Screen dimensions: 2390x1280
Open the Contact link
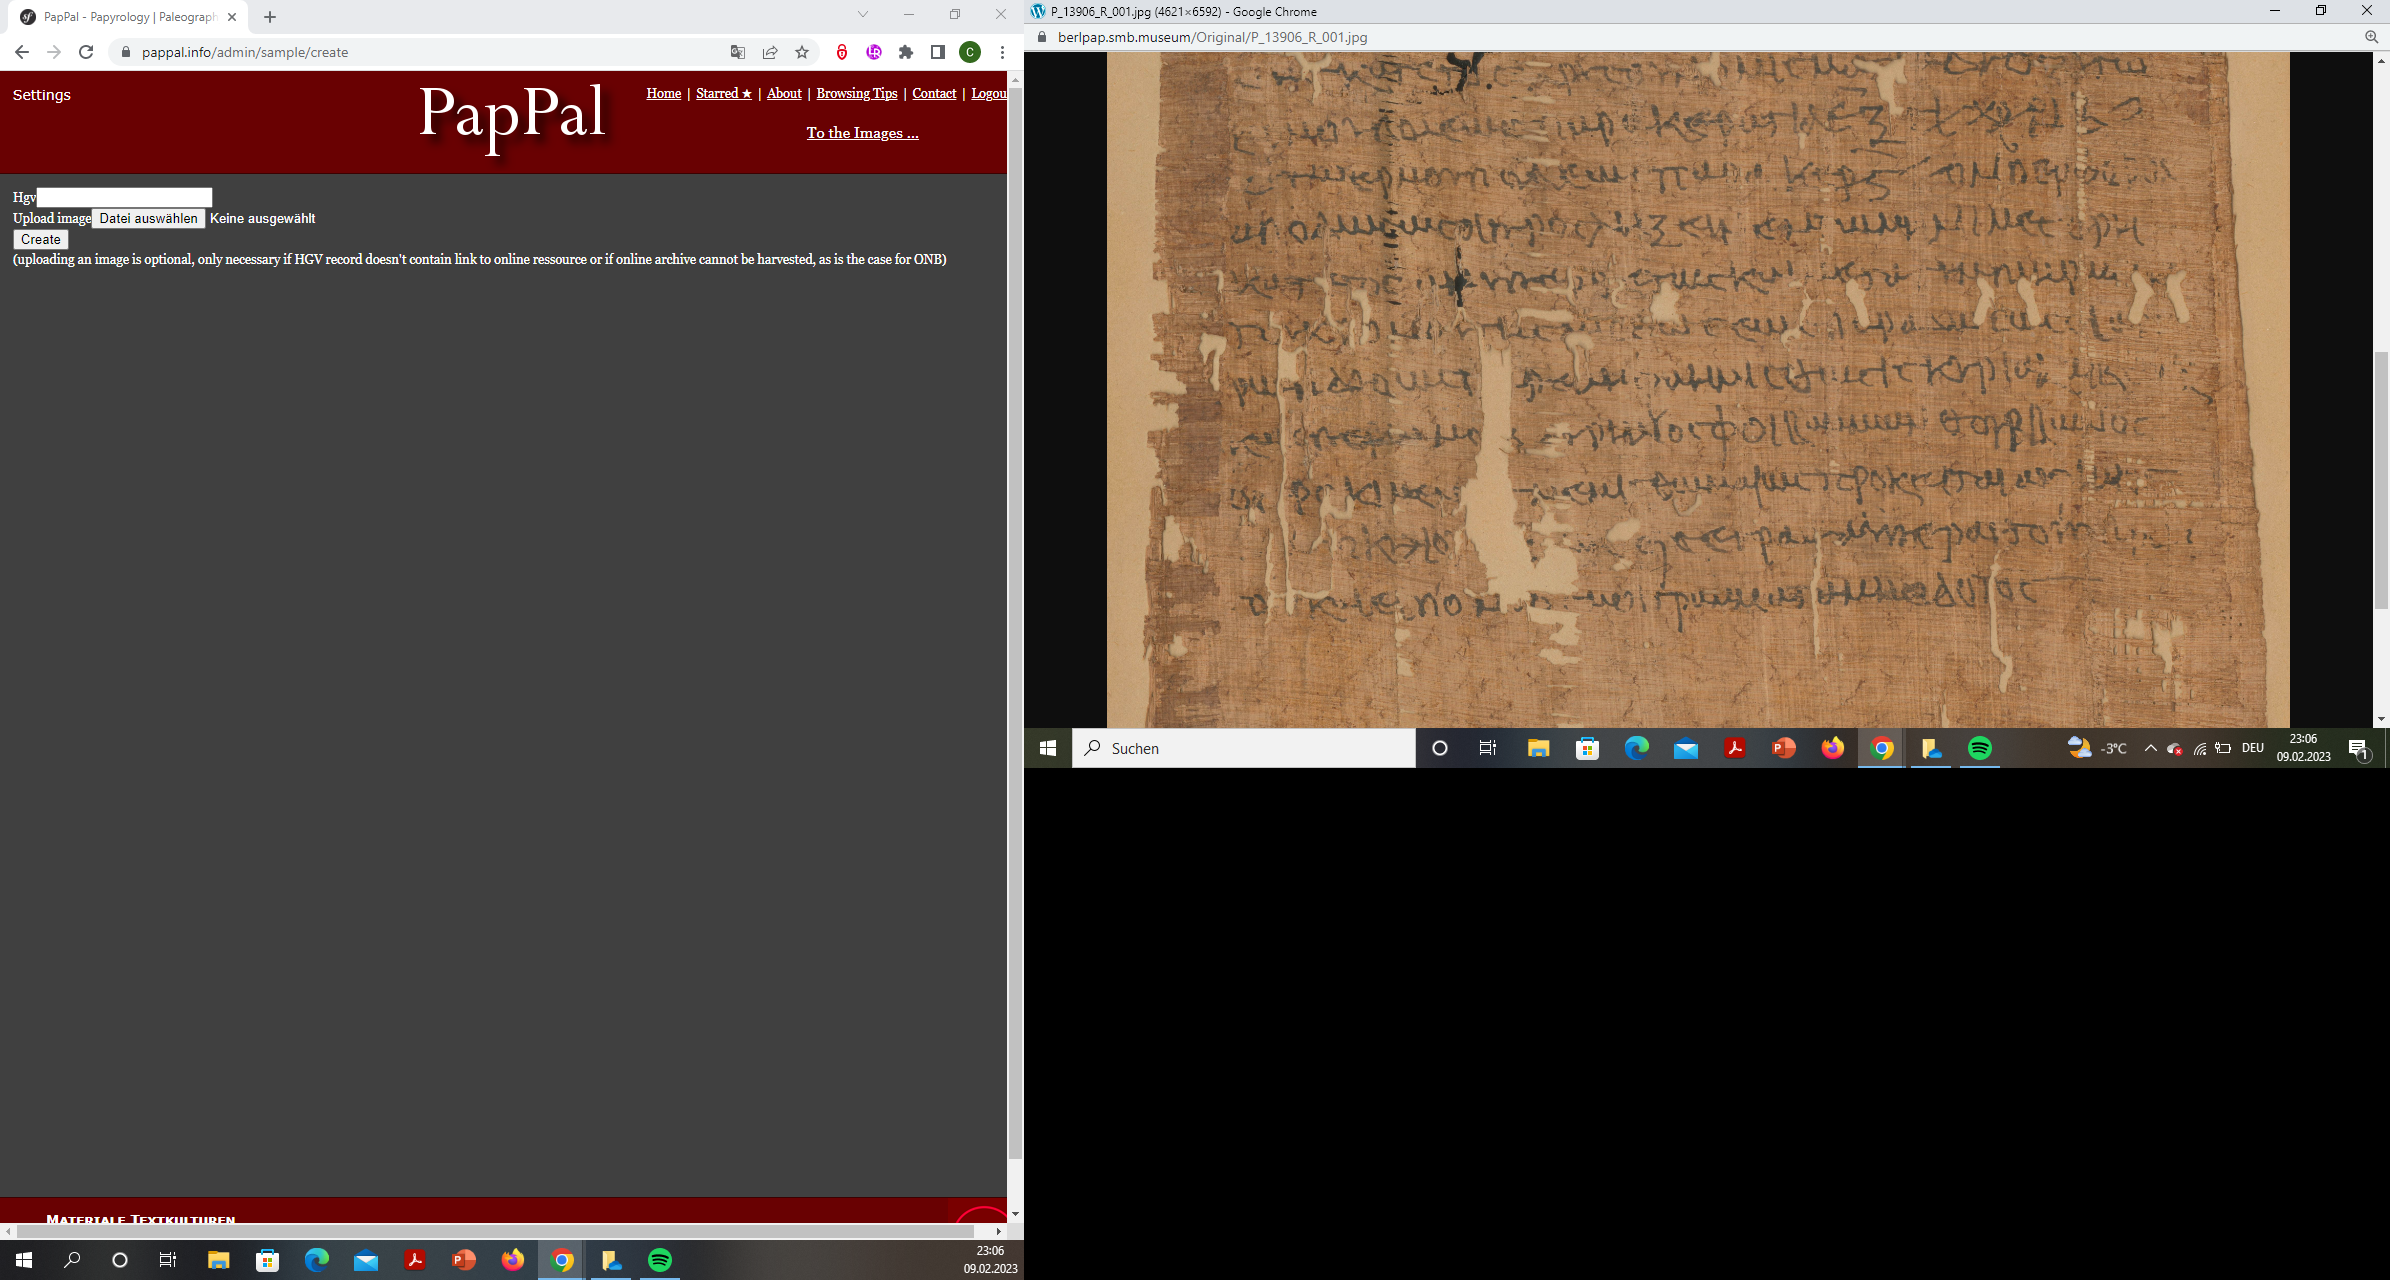point(934,93)
